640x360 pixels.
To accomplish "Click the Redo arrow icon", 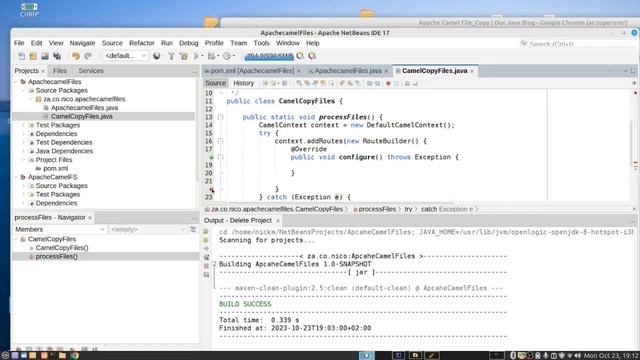I will (x=88, y=56).
